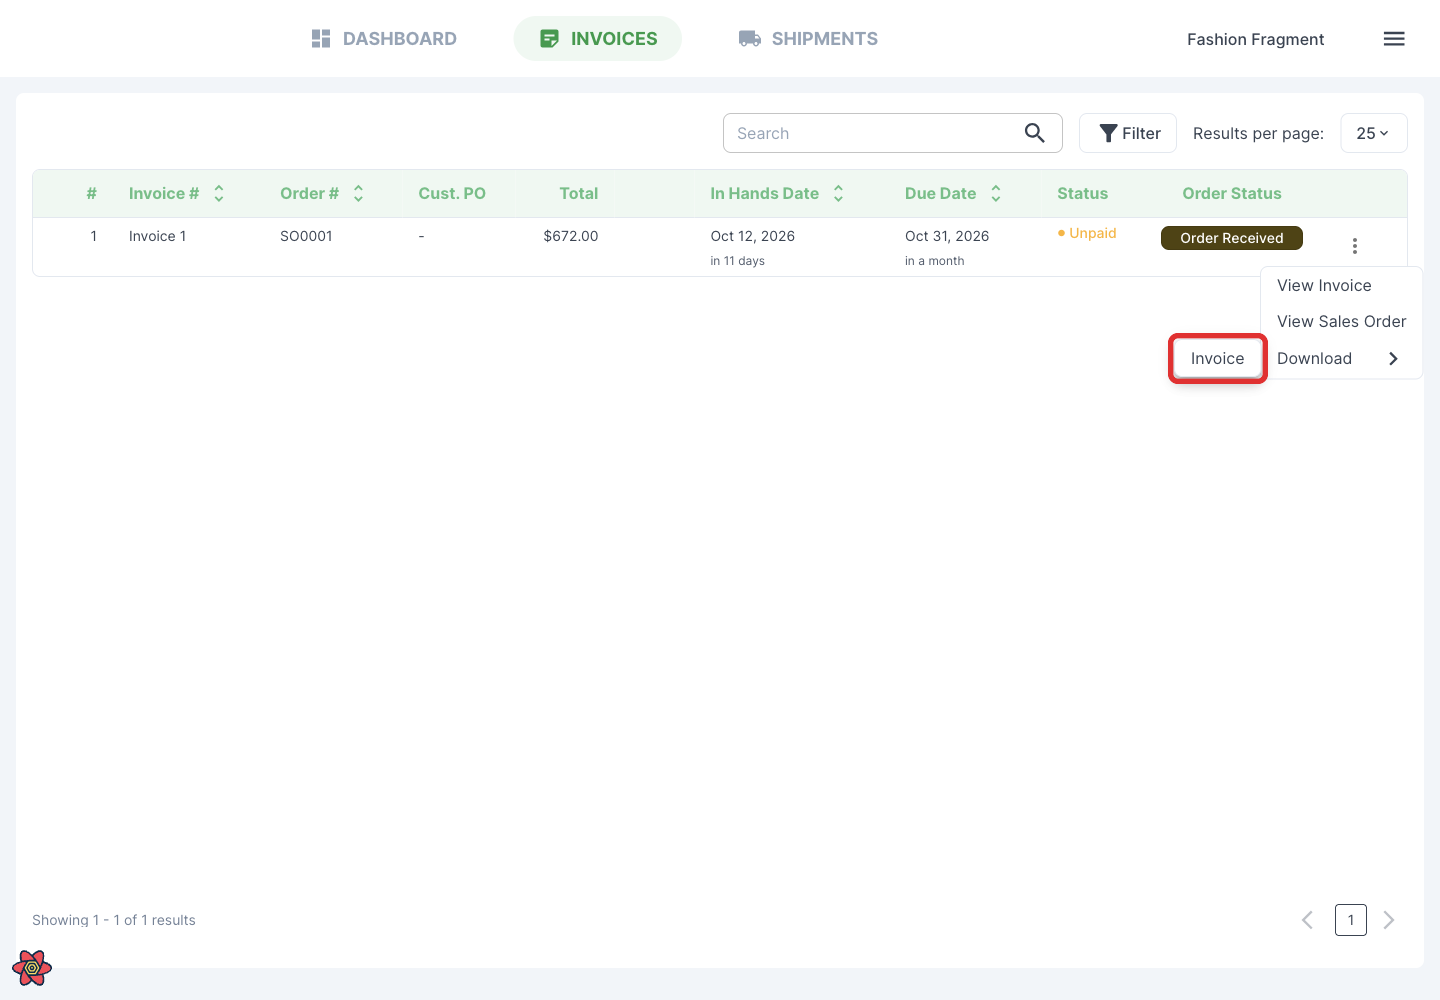Click the Cust. PO column header

click(452, 194)
